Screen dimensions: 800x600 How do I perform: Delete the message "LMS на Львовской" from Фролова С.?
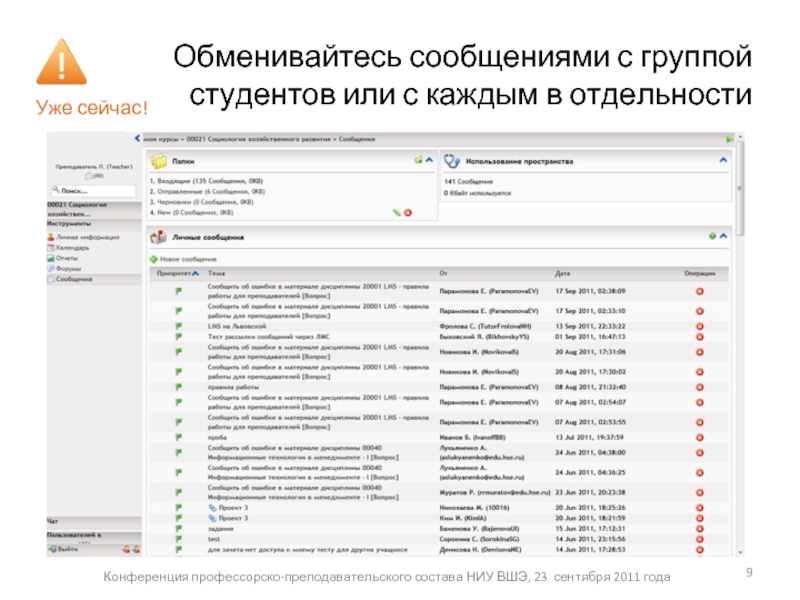click(x=699, y=326)
